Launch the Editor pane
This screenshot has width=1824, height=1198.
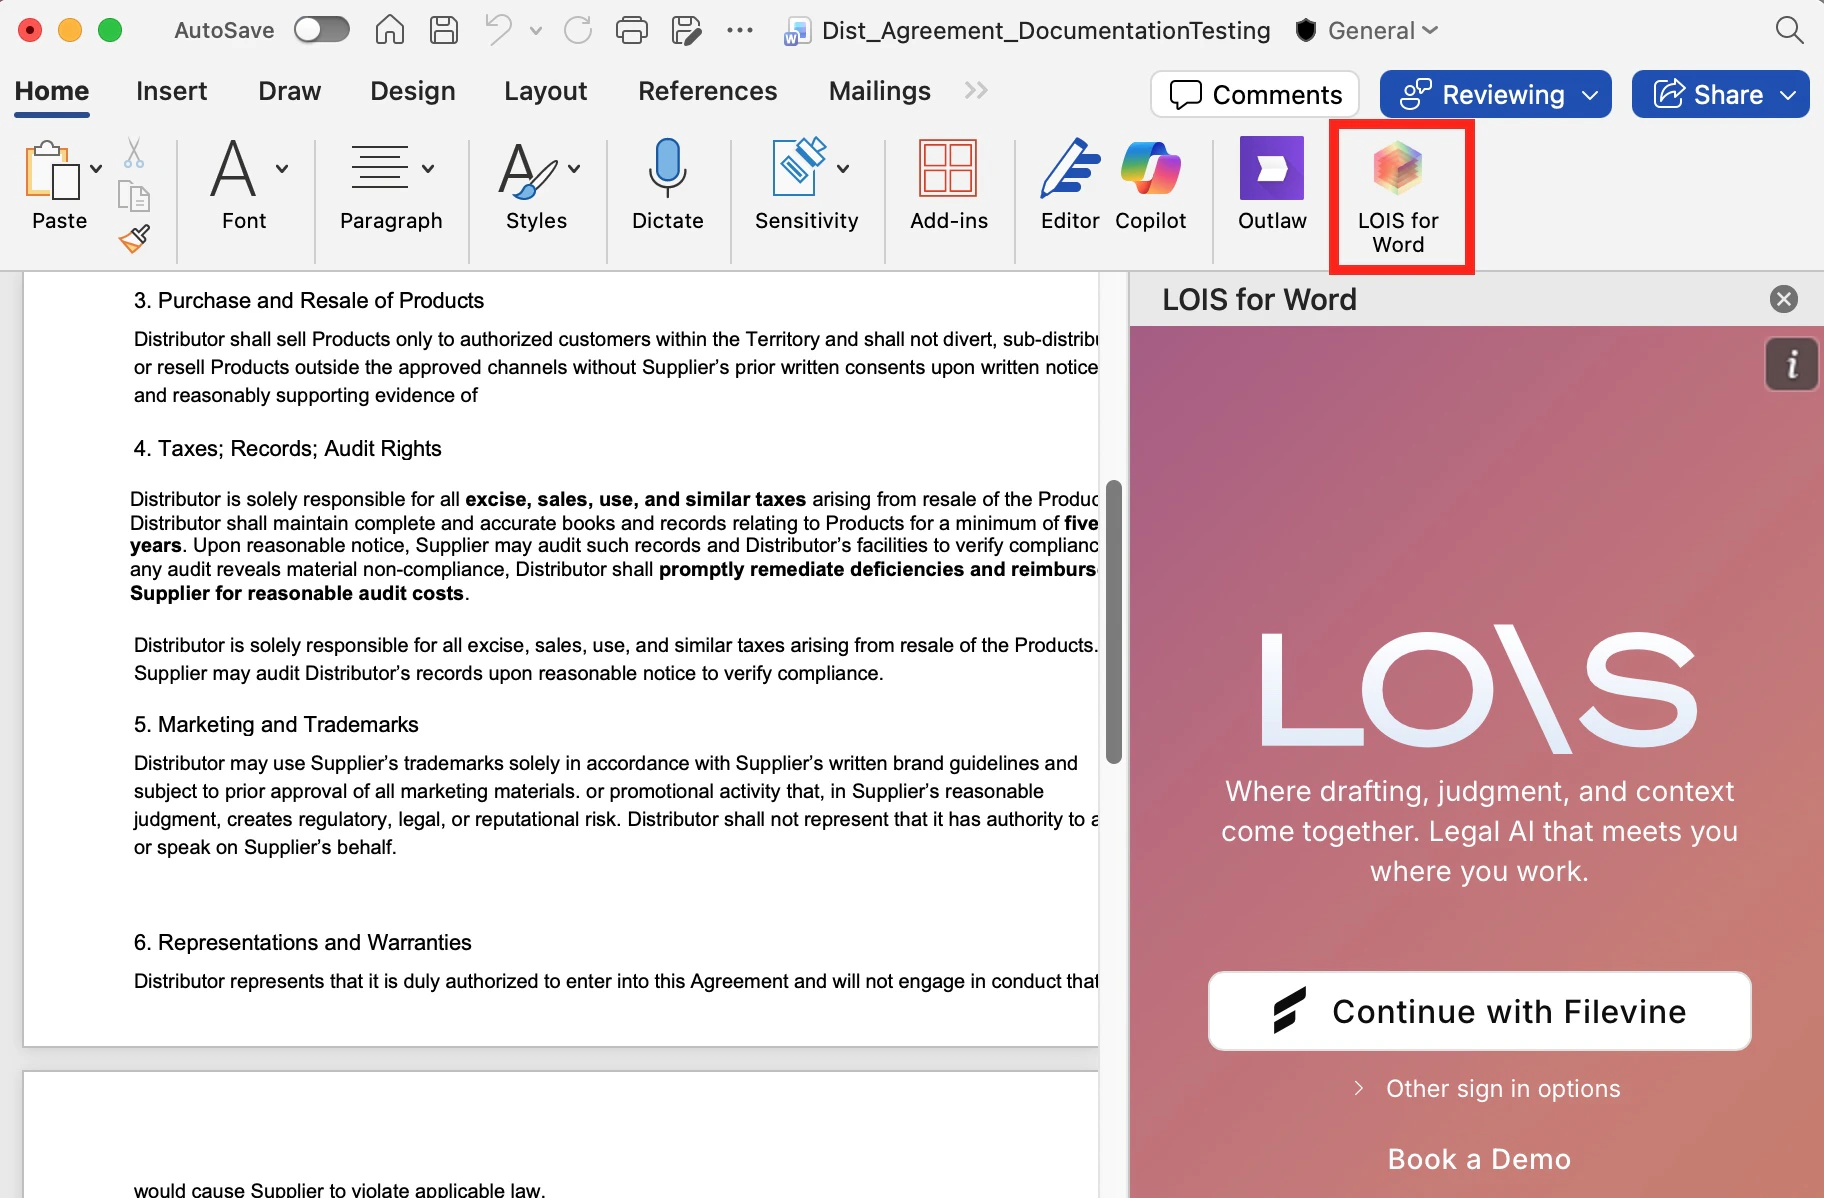pyautogui.click(x=1070, y=184)
